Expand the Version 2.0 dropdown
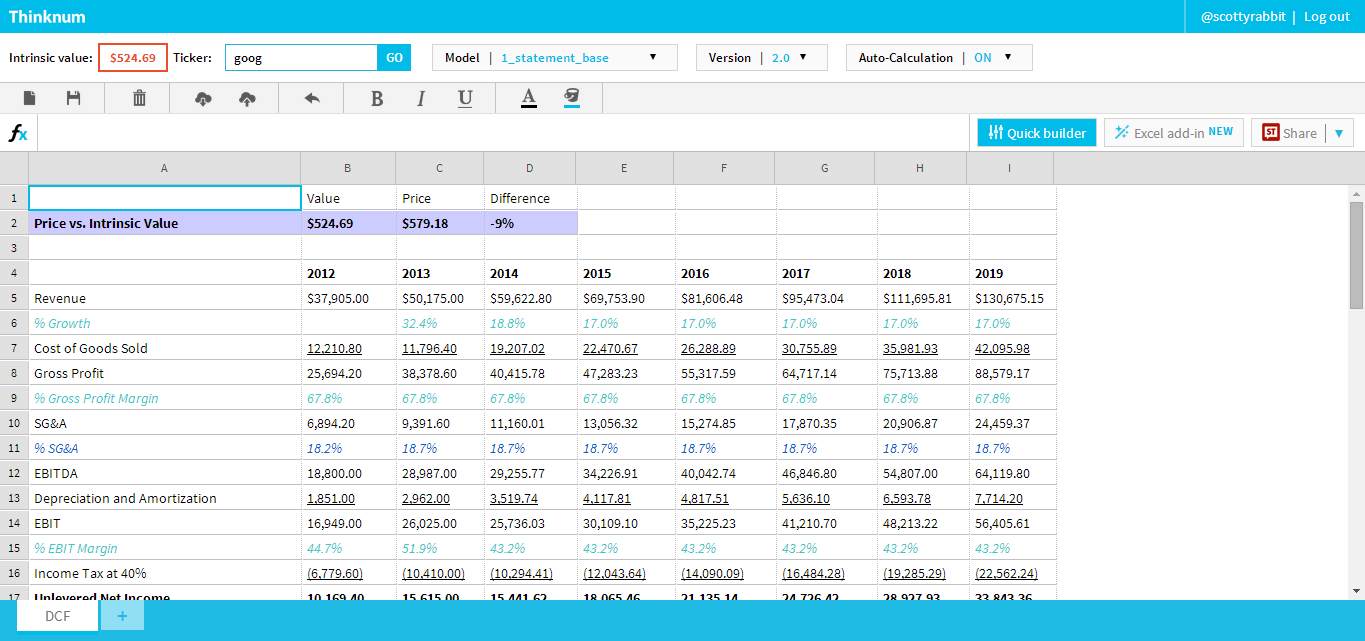Screen dimensions: 1365x641 coord(761,58)
